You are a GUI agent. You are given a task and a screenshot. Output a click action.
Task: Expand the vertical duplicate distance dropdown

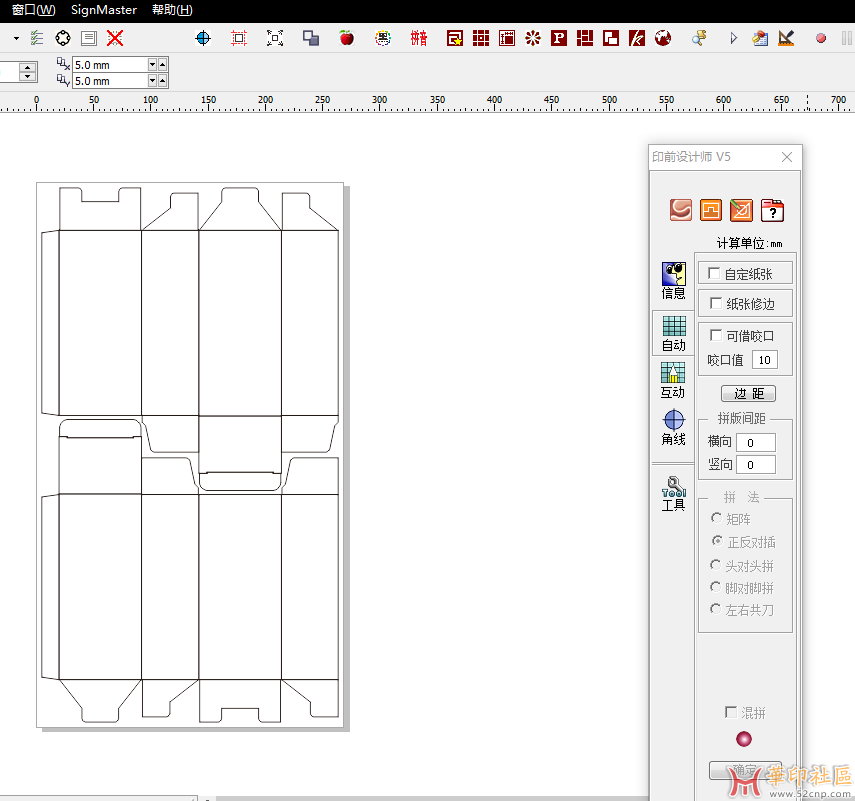tap(153, 81)
